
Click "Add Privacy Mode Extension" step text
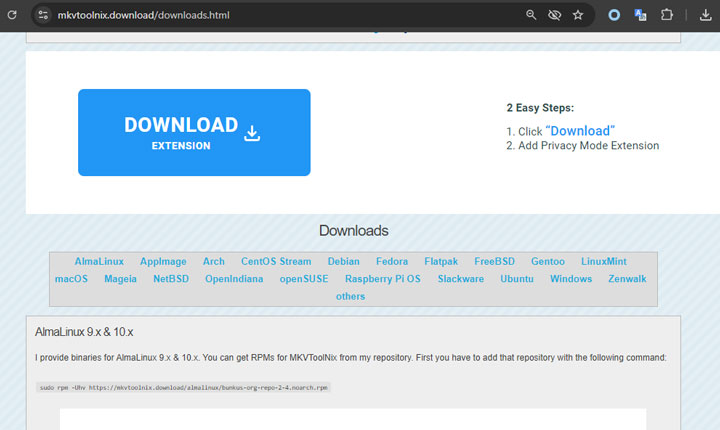[588, 146]
